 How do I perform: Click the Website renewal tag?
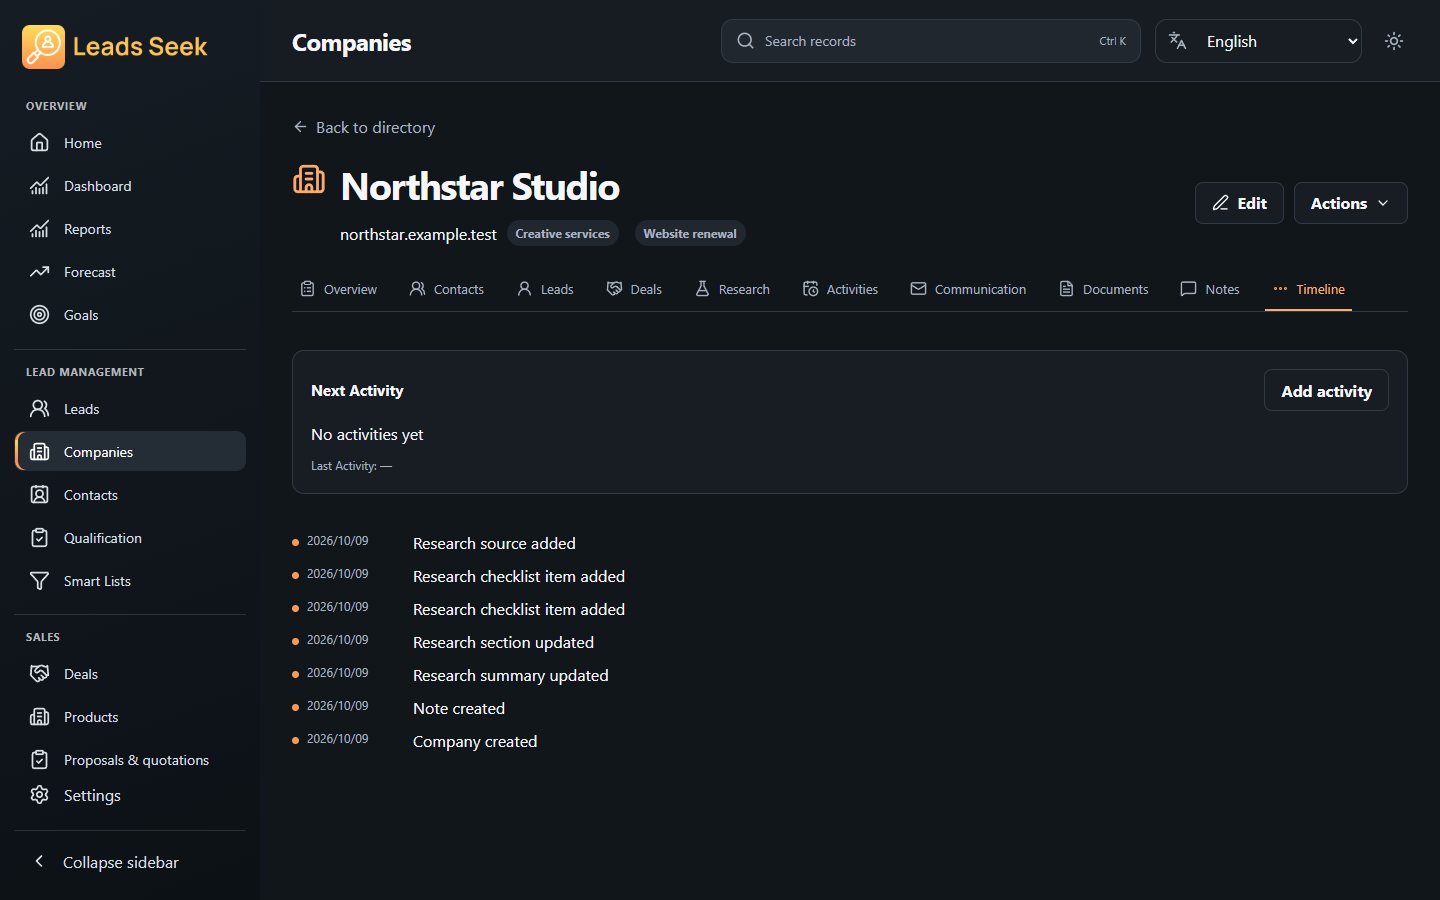[690, 233]
